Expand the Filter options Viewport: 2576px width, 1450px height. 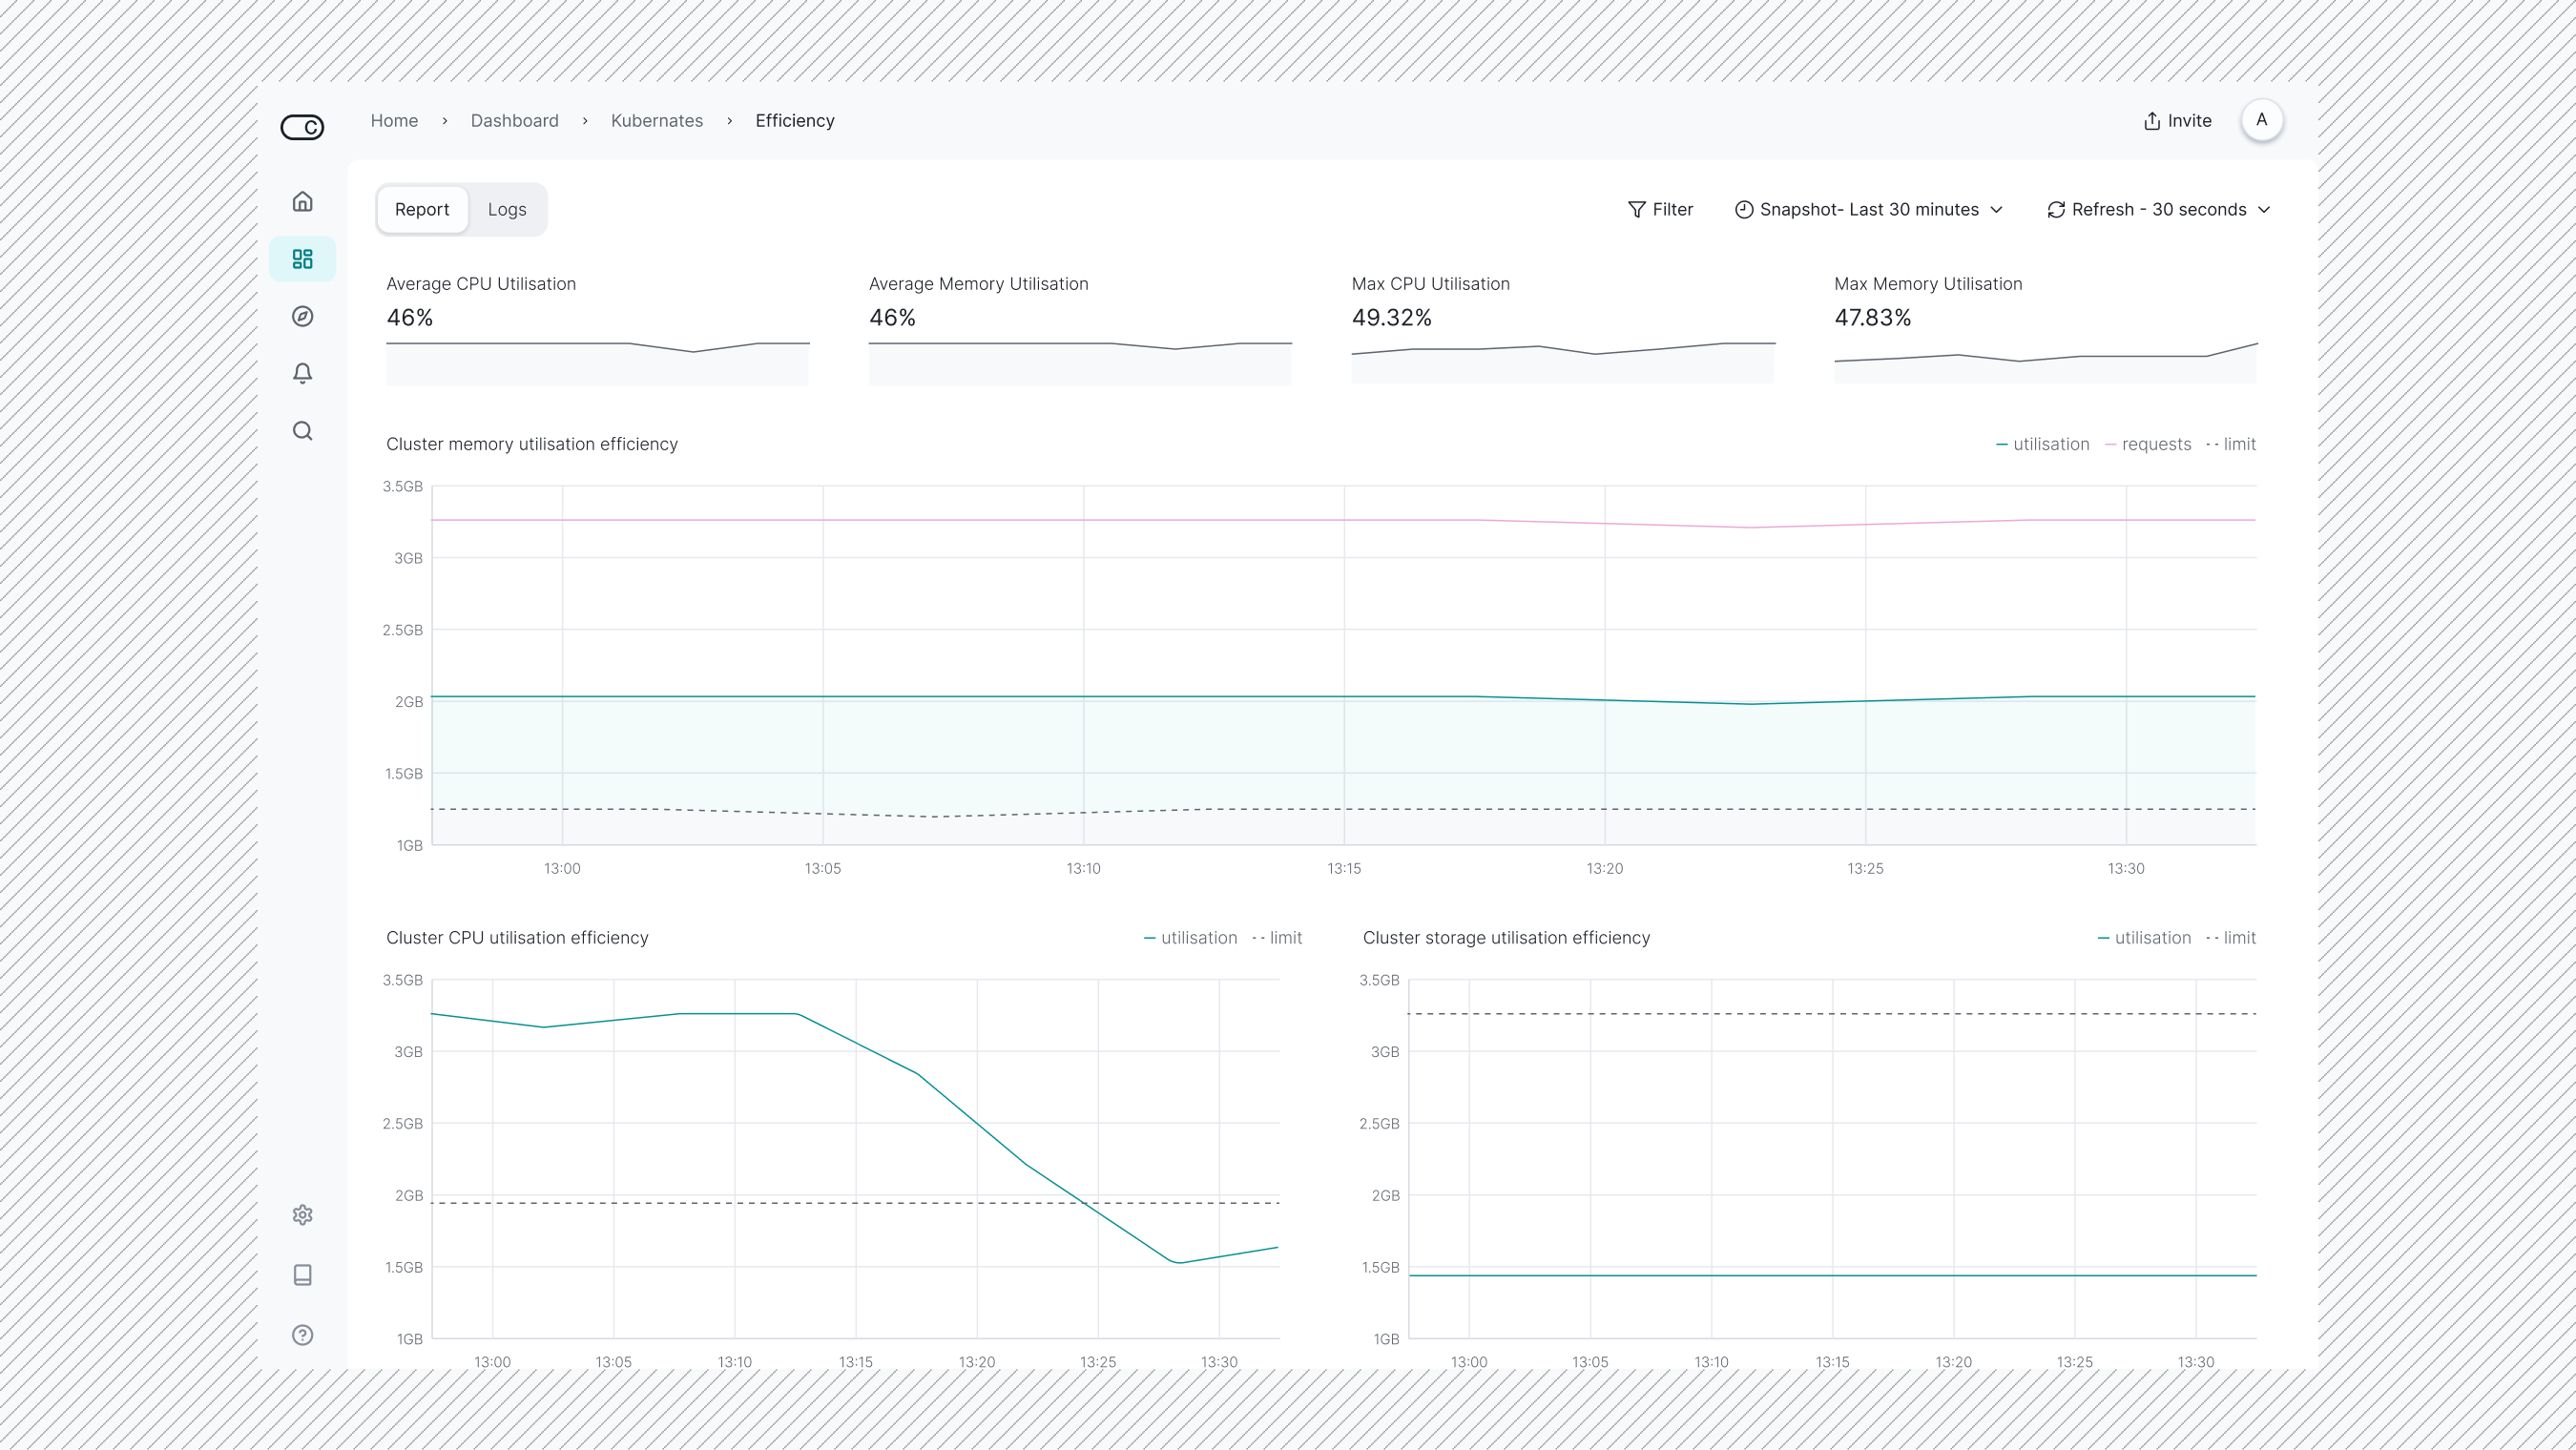tap(1661, 209)
